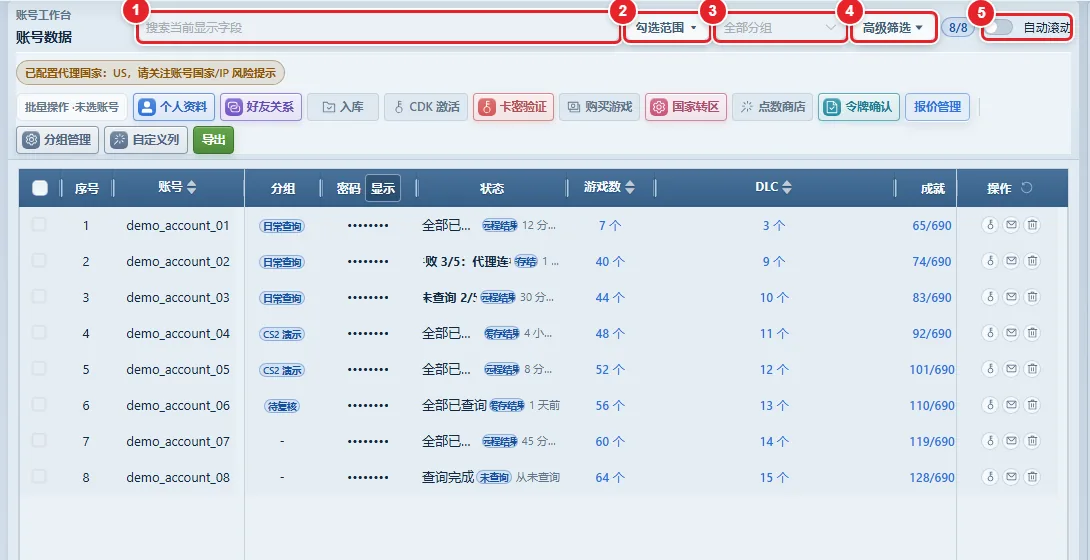Click the 入库 button
This screenshot has width=1090, height=560.
tap(343, 107)
